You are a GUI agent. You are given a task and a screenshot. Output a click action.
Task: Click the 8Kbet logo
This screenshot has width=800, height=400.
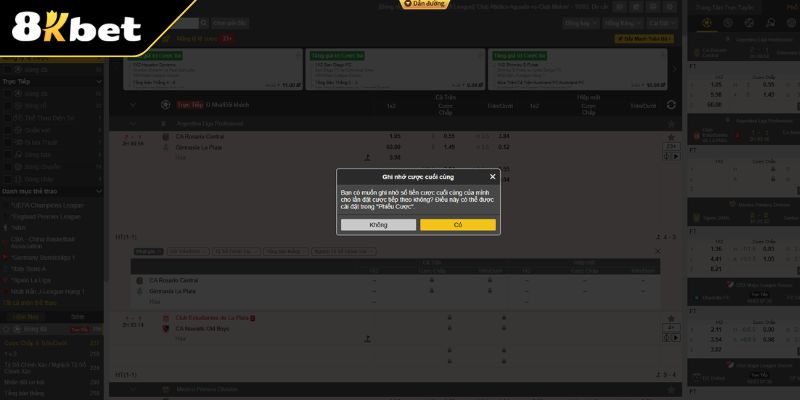click(x=76, y=27)
